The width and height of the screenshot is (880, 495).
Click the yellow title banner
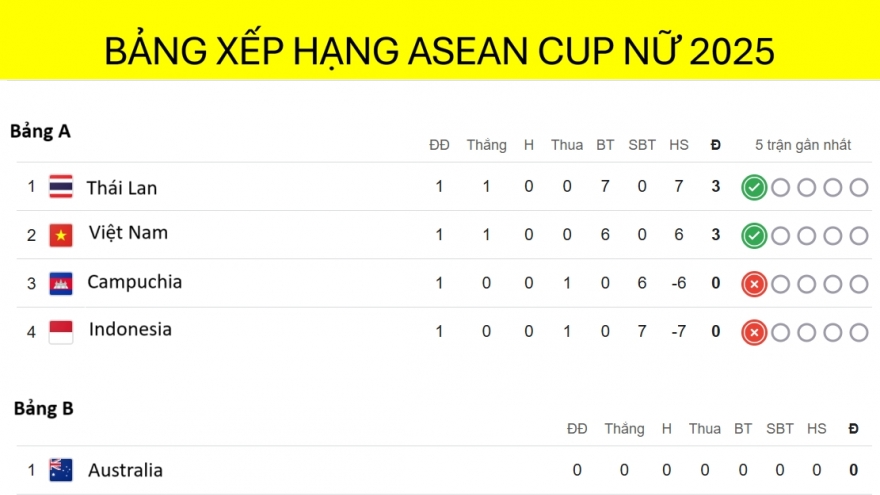[440, 50]
